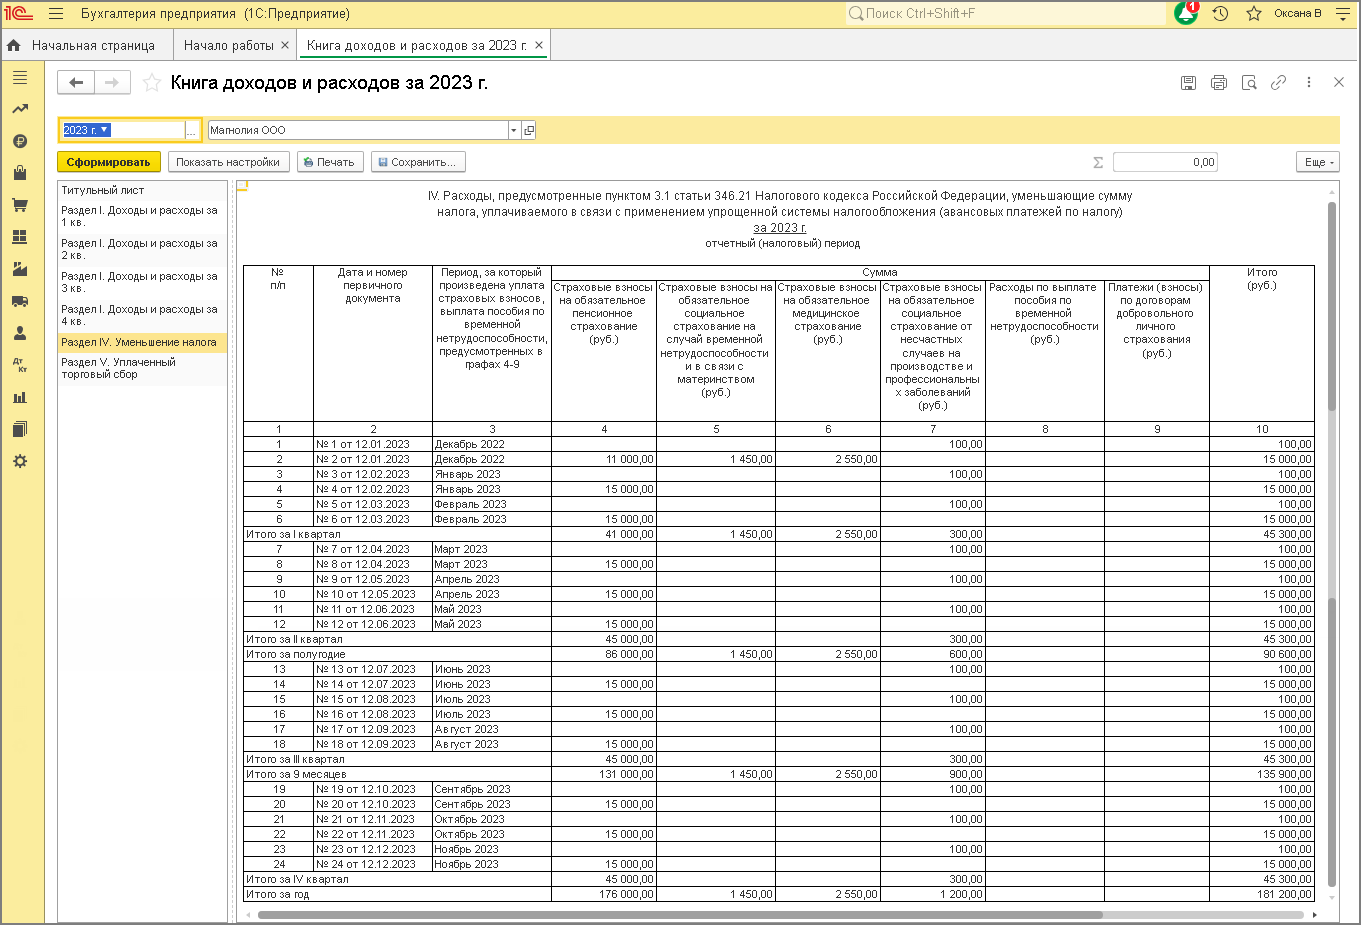Image resolution: width=1361 pixels, height=925 pixels.
Task: Open the Дт/Кт operations section icon
Action: pos(20,365)
